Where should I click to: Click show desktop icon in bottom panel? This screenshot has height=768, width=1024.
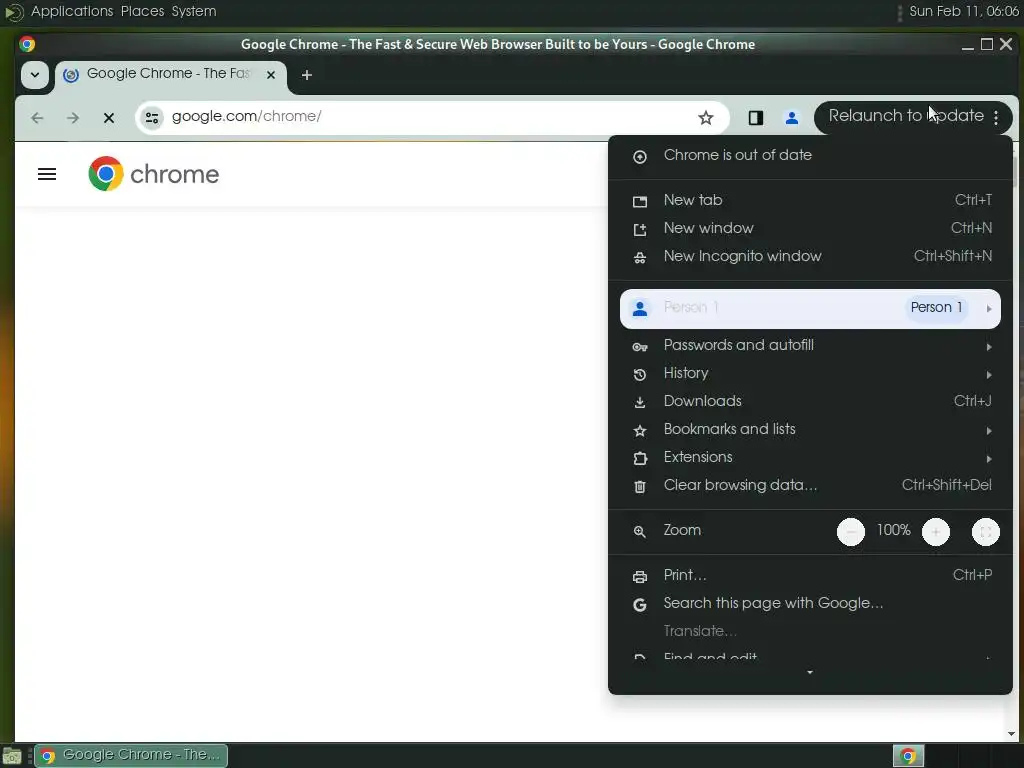[x=12, y=757]
